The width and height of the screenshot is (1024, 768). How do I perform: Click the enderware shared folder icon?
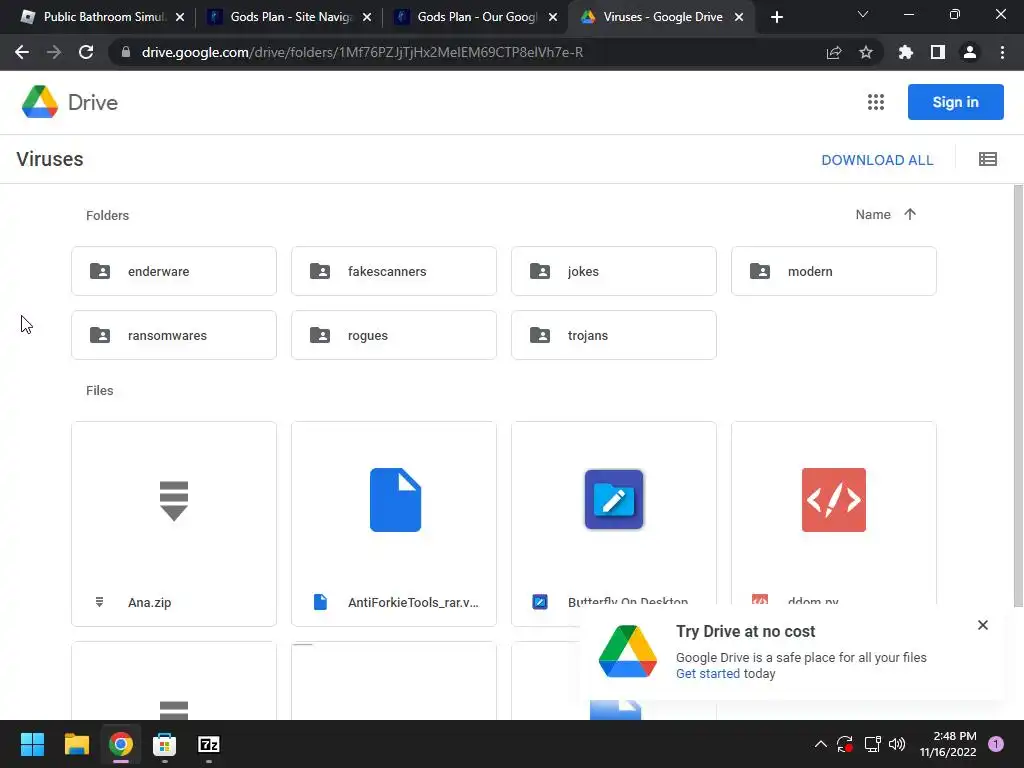(x=100, y=271)
